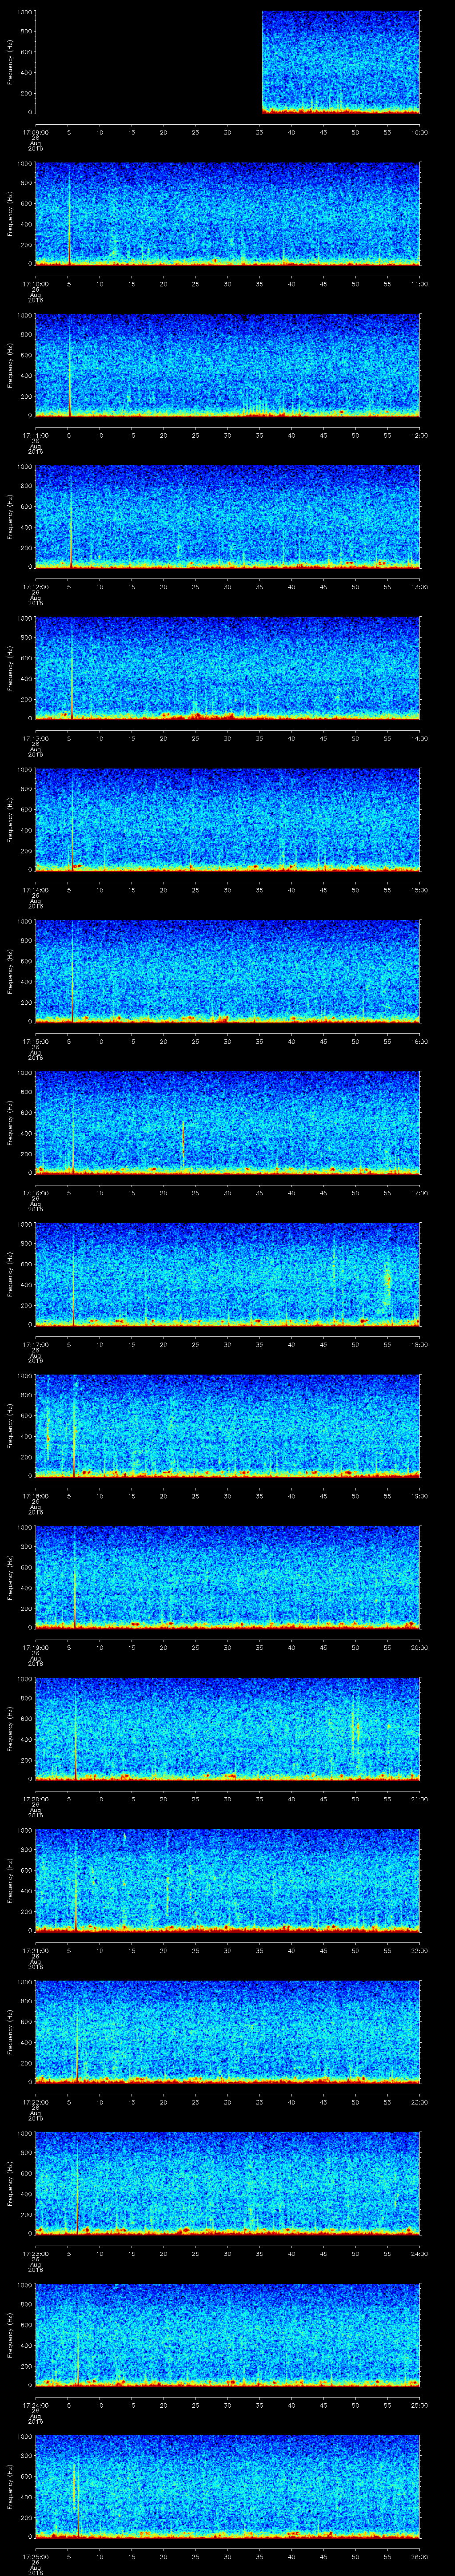455x2576 pixels.
Task: Open the spectrogram panel starting at 17:11:00
Action: point(228,365)
